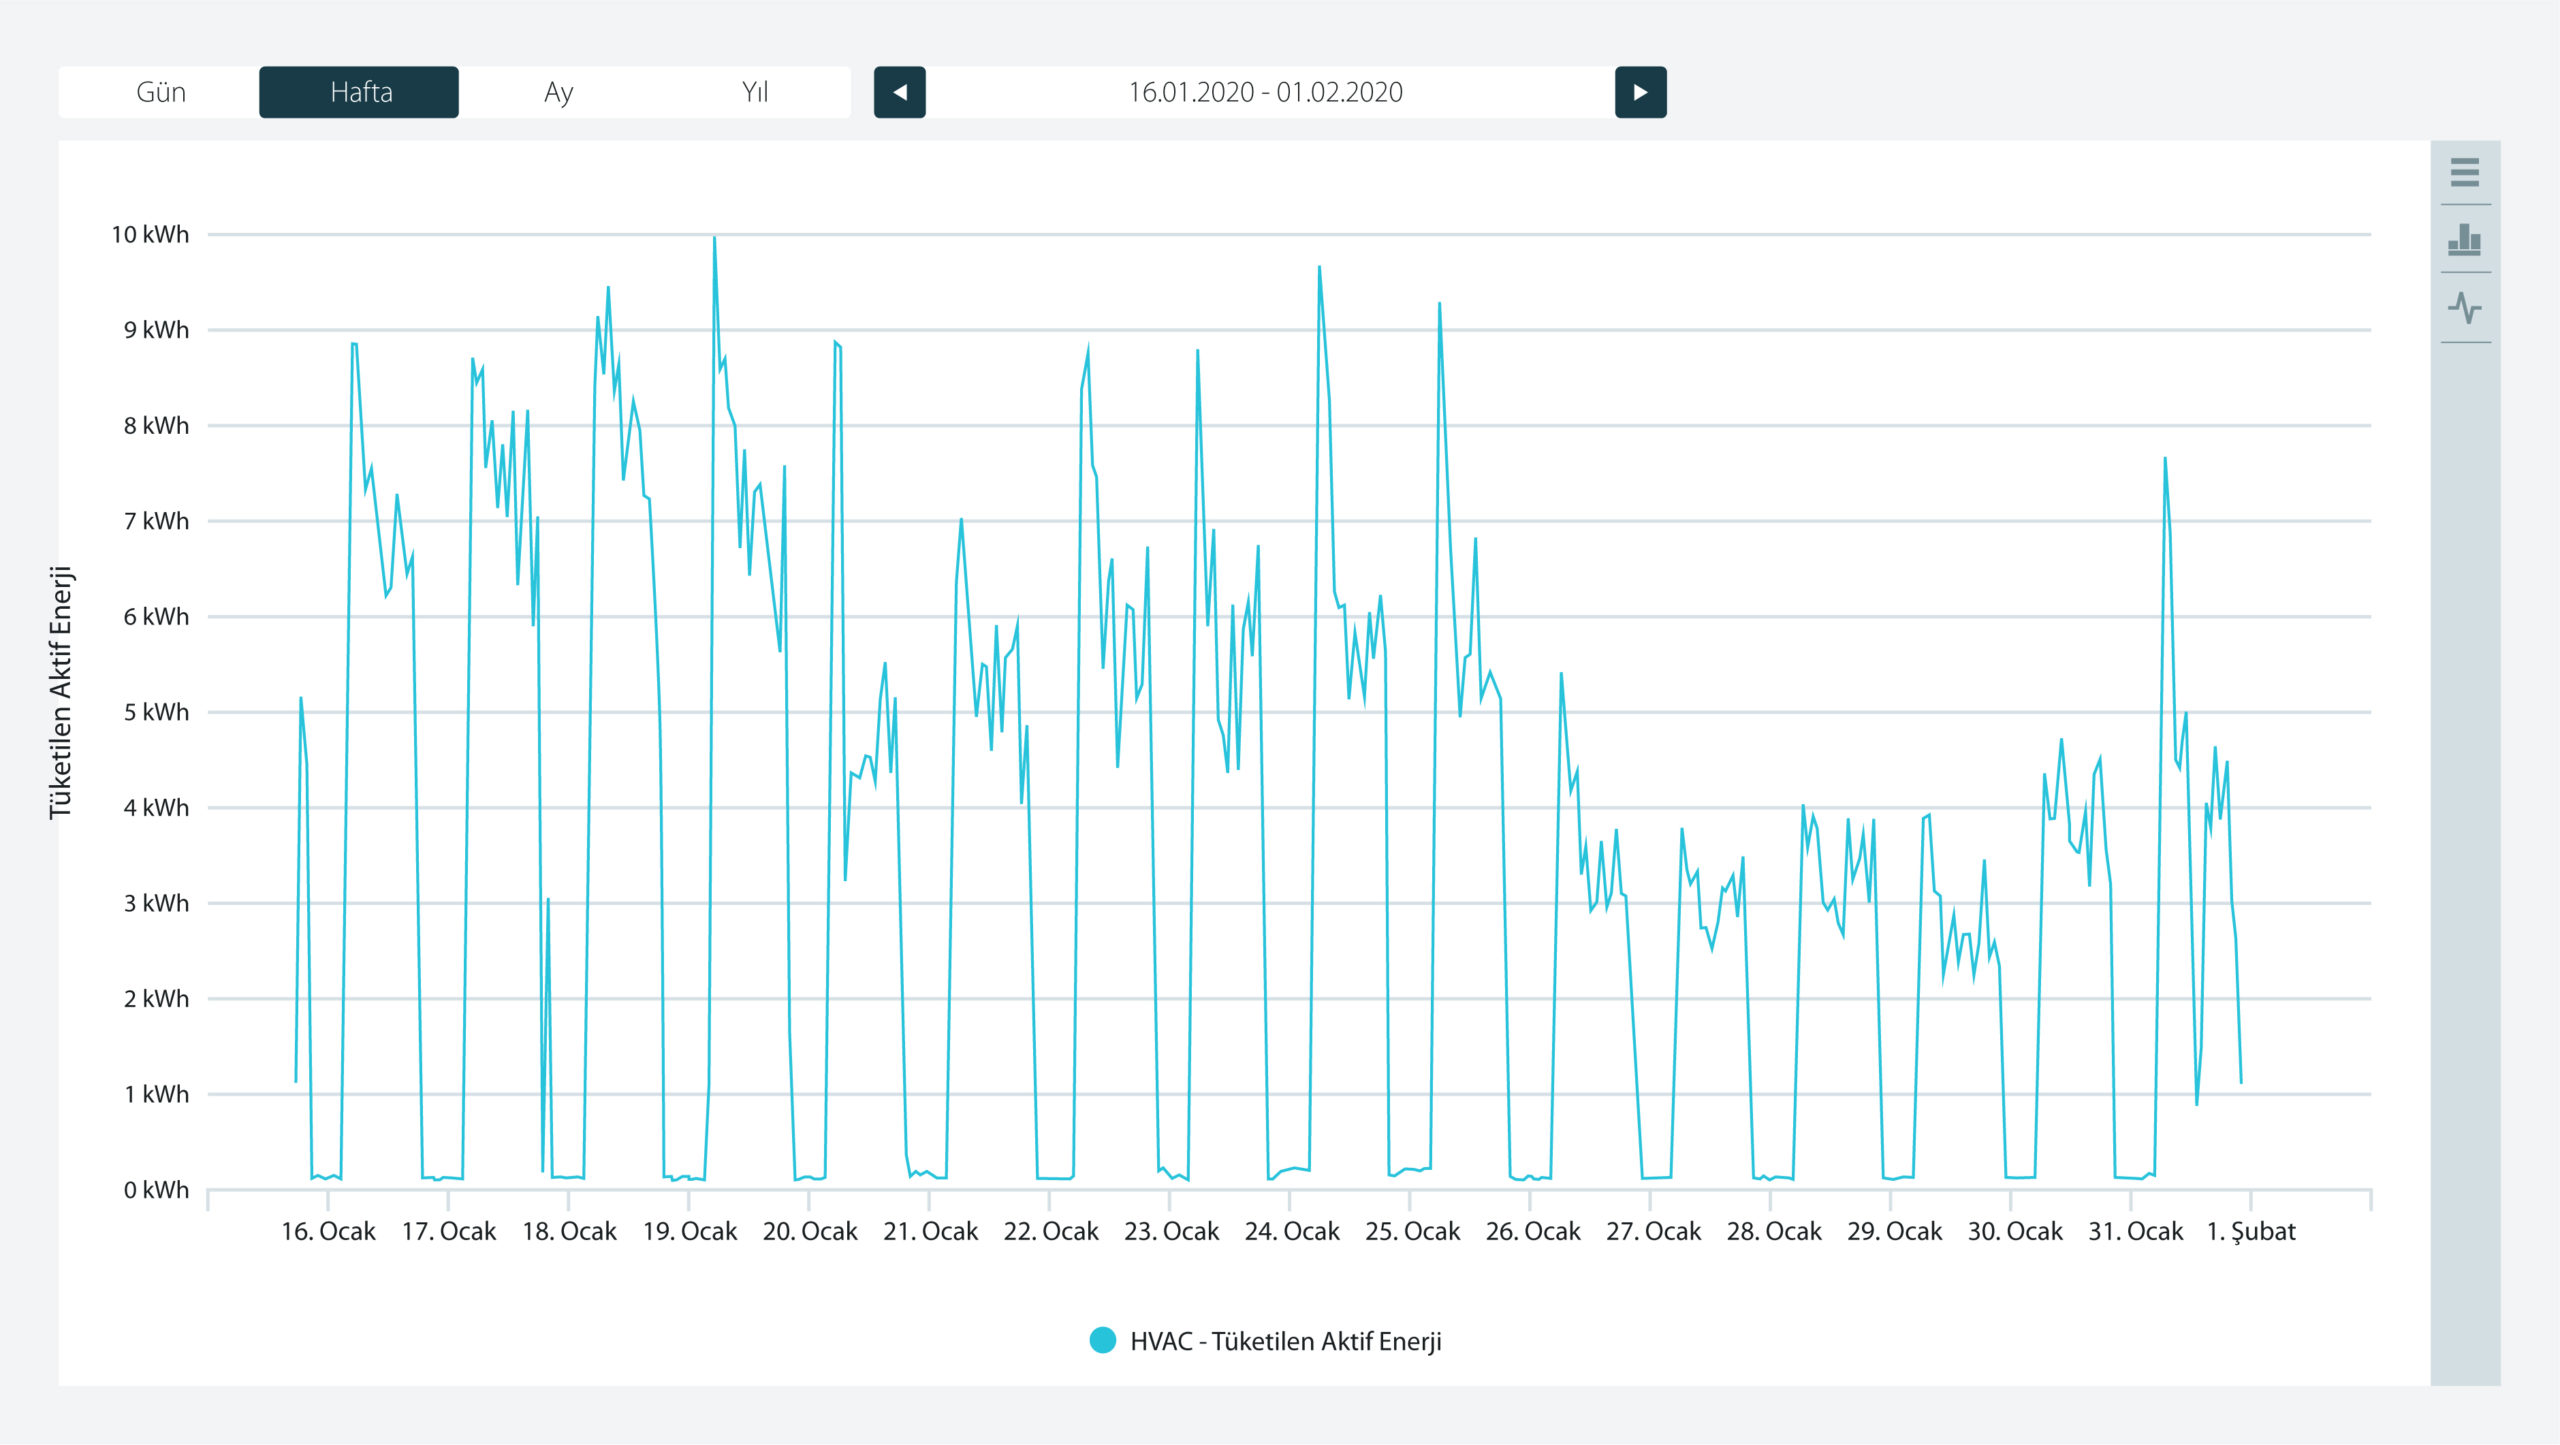This screenshot has width=2560, height=1445.
Task: Click the 5 kWh axis label
Action: 156,712
